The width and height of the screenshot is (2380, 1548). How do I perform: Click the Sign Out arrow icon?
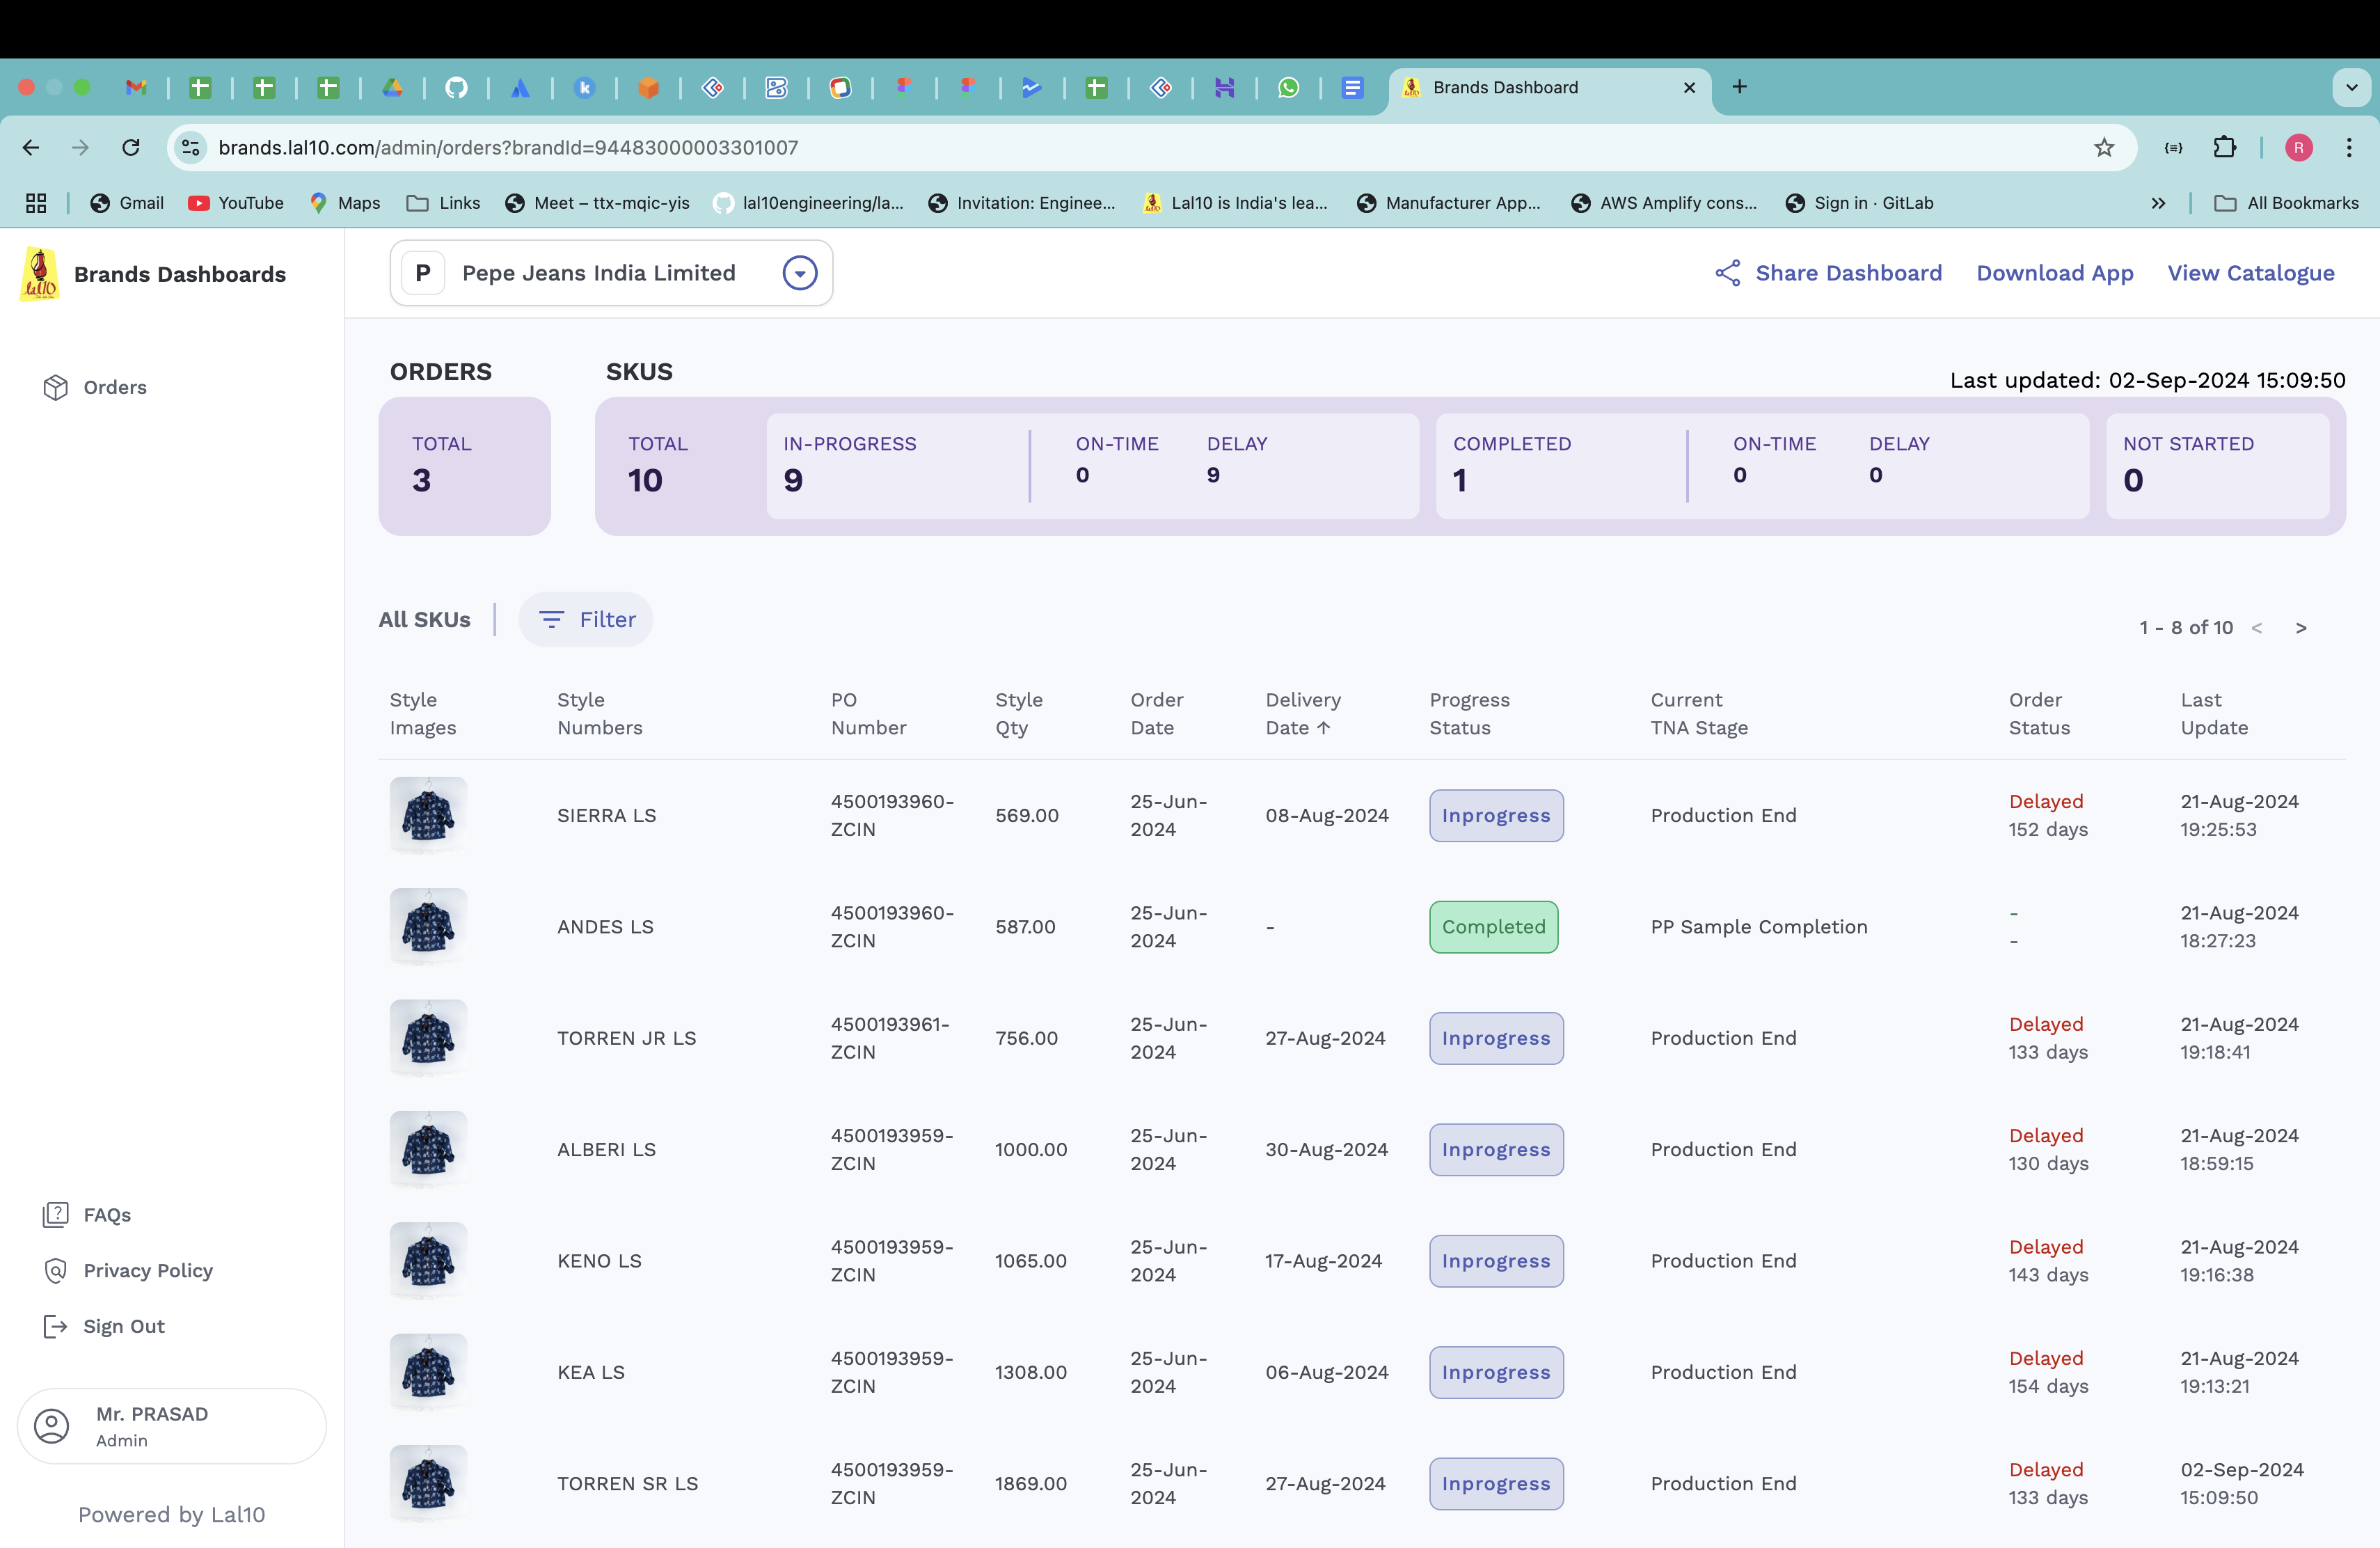tap(55, 1326)
